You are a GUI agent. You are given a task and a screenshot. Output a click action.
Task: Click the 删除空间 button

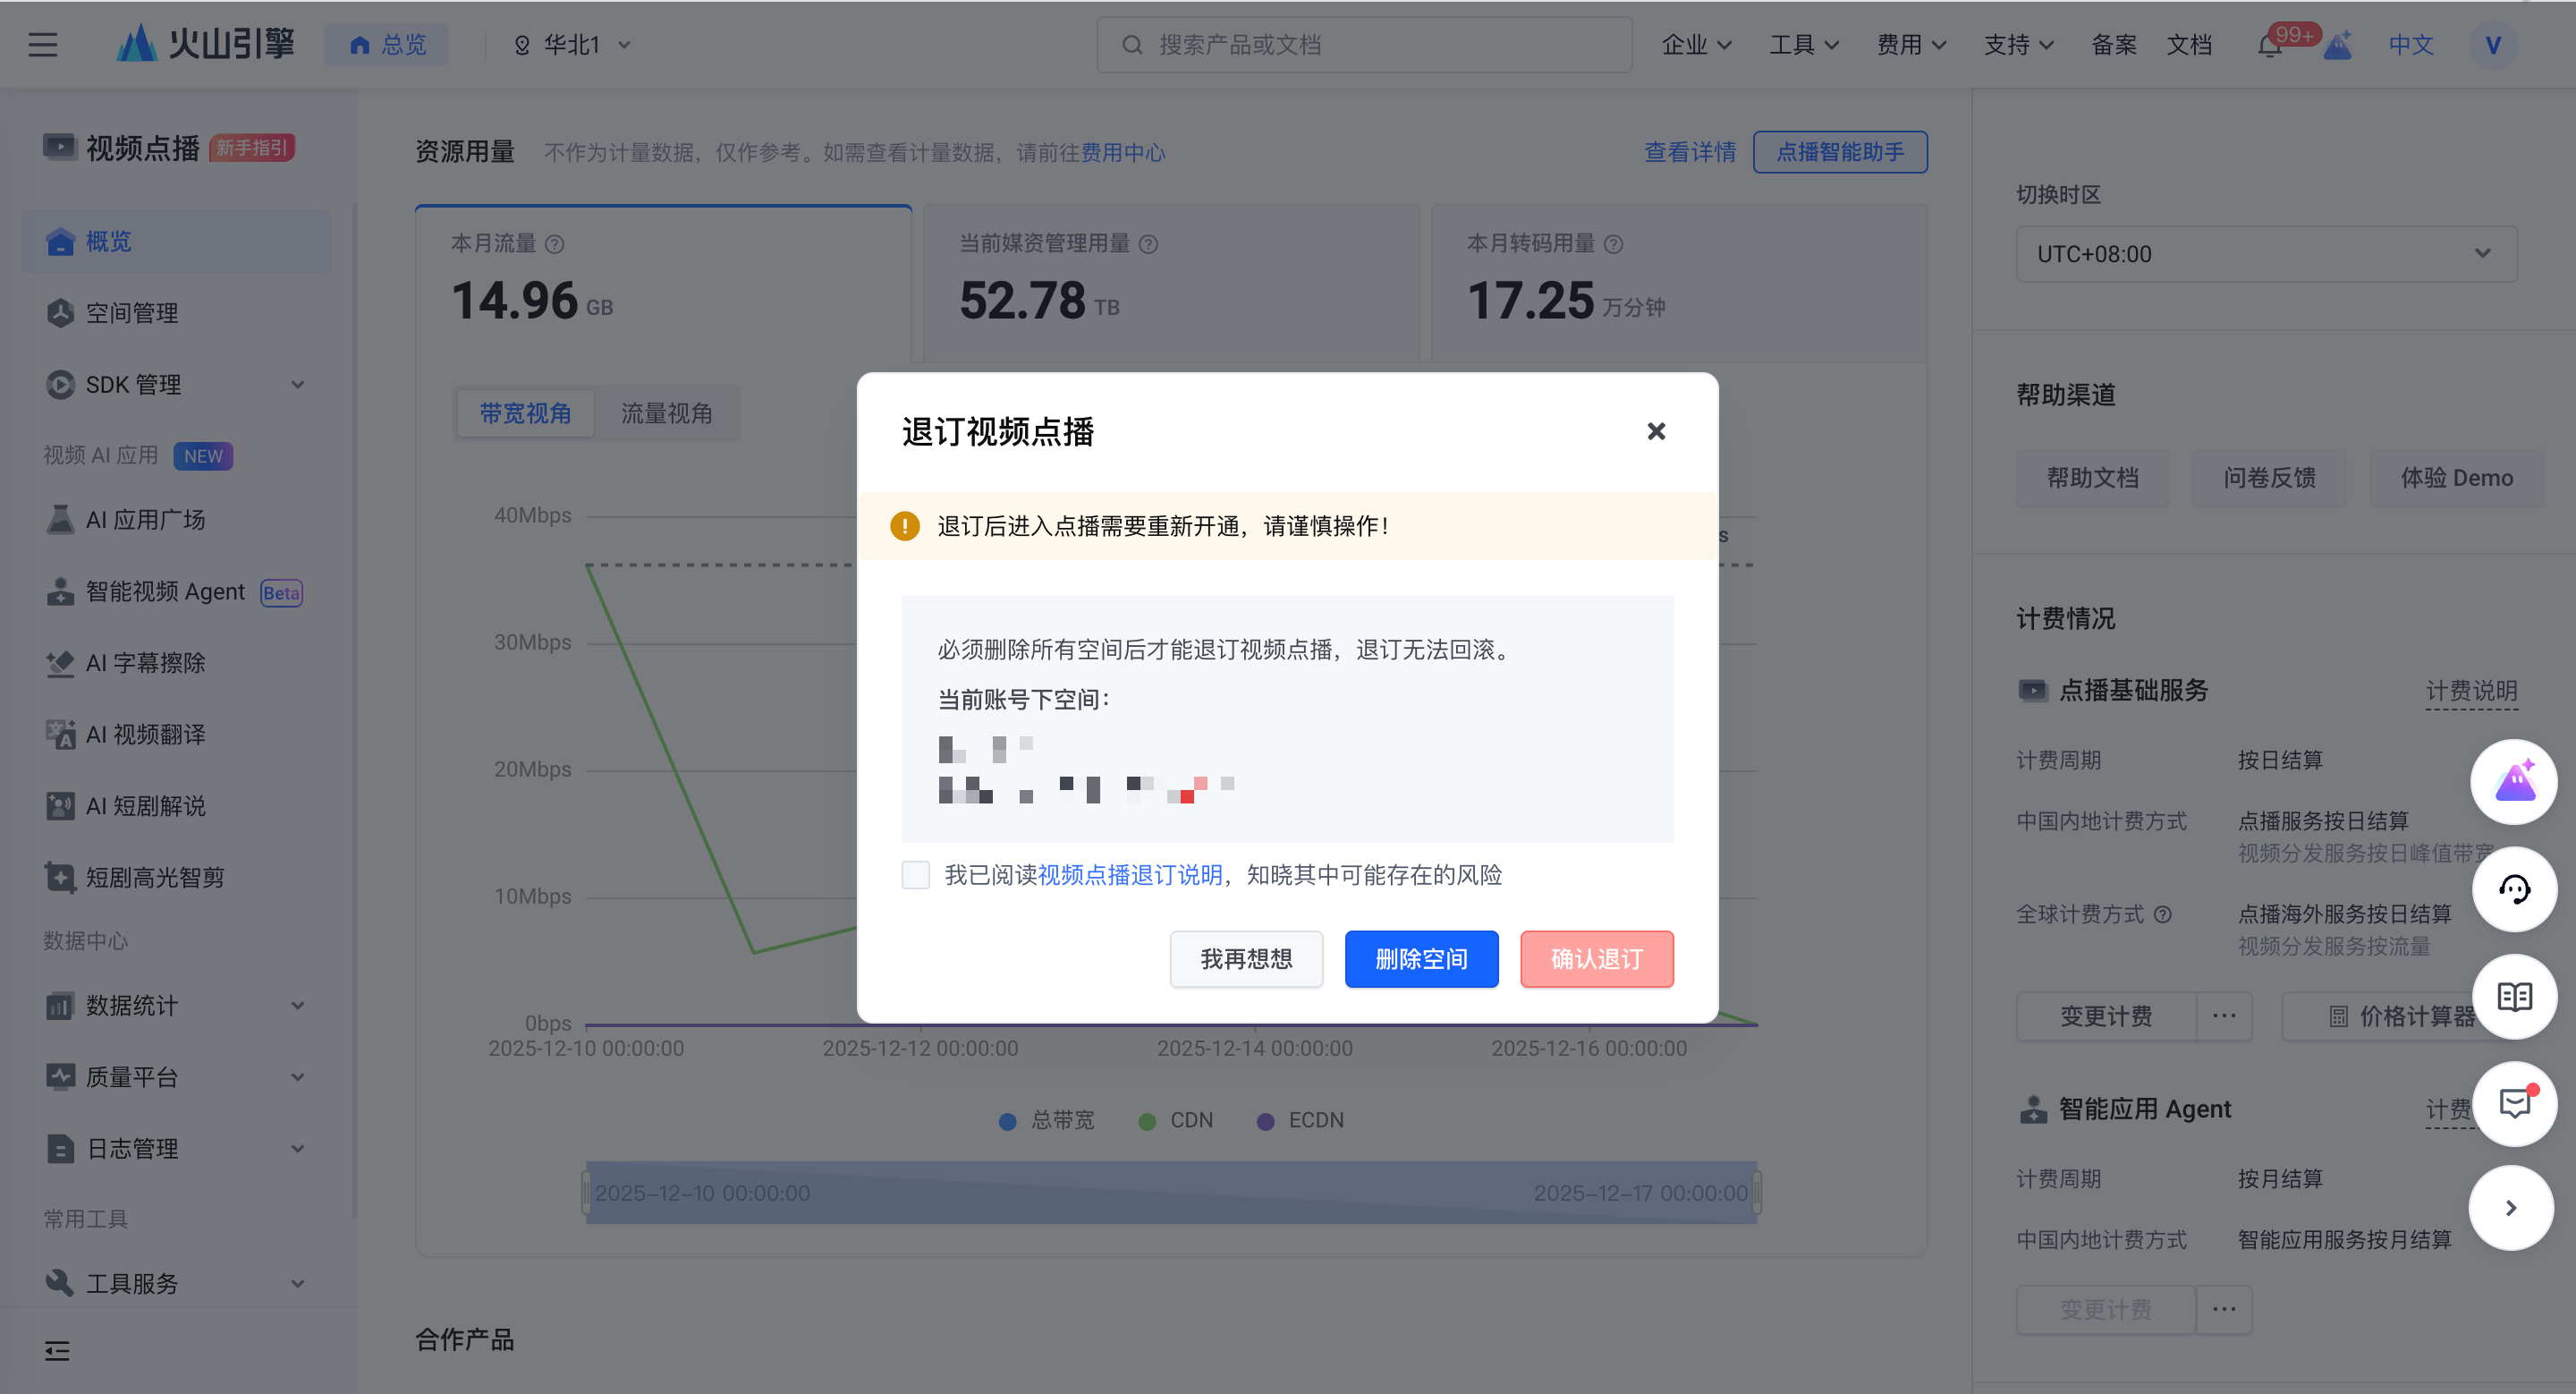pos(1421,959)
